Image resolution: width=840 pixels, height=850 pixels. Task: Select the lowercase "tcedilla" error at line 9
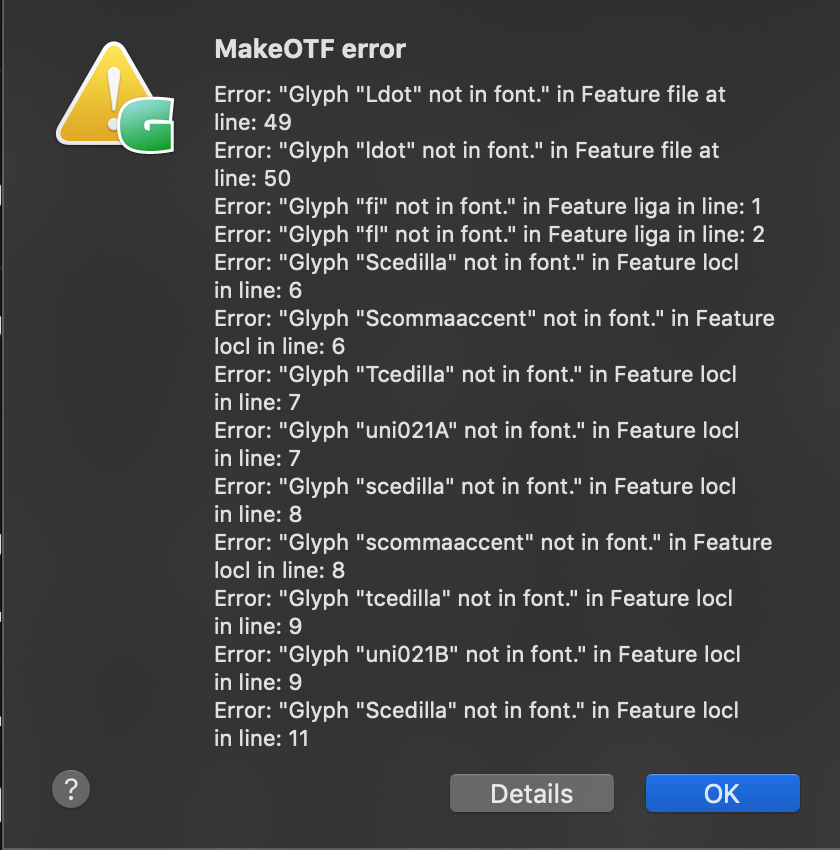click(473, 613)
